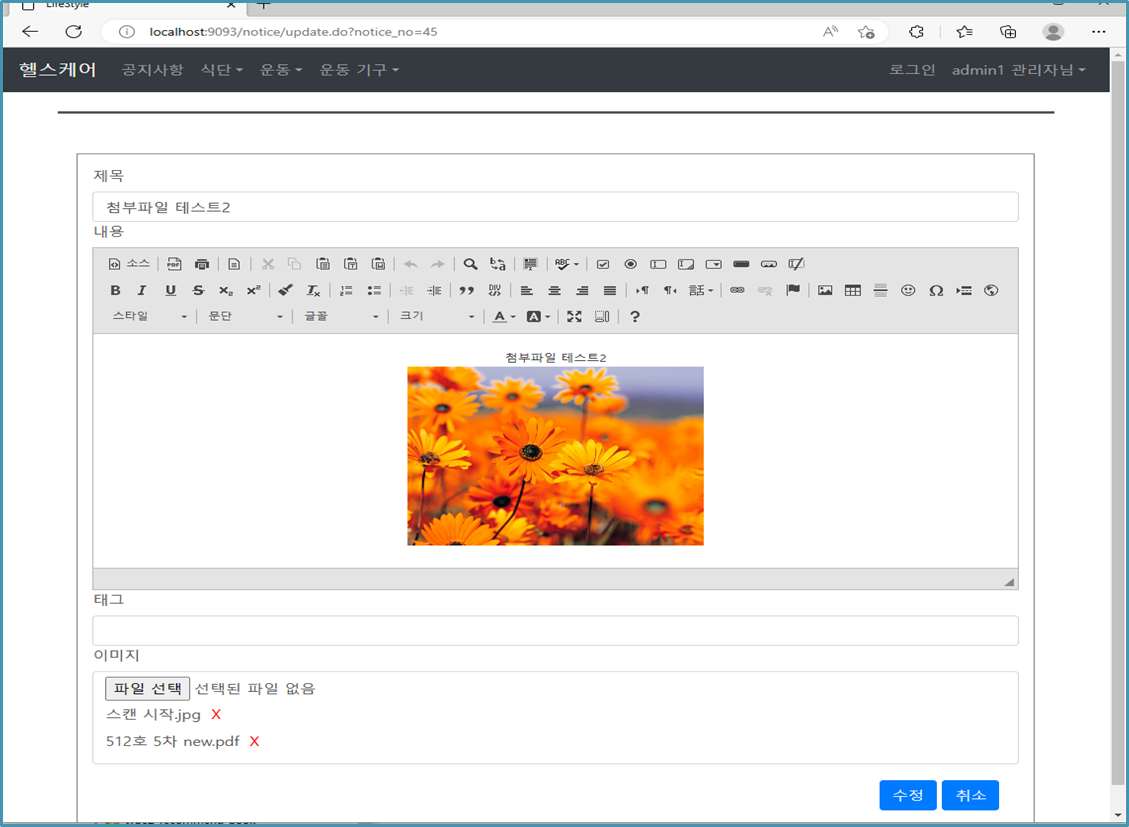The image size is (1129, 827).
Task: Open the 공지사항 menu item
Action: [153, 70]
